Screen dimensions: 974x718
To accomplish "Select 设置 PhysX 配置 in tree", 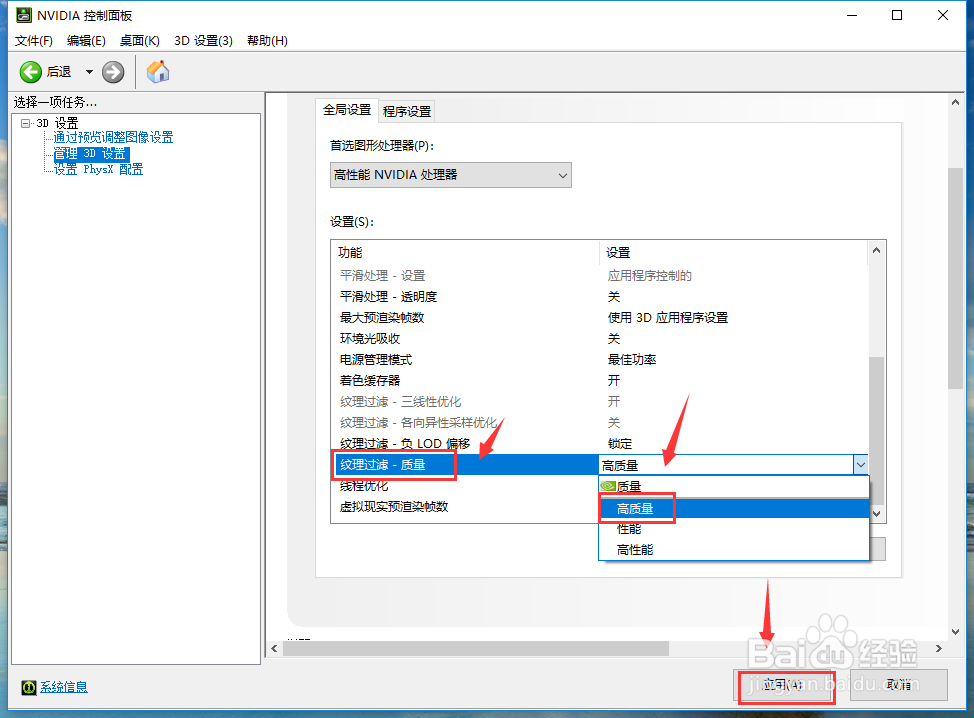I will pos(98,169).
